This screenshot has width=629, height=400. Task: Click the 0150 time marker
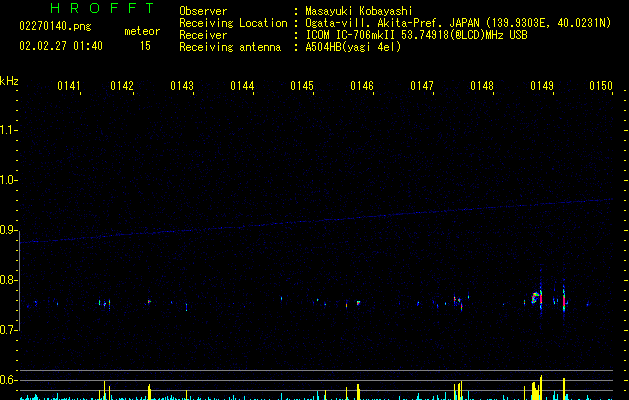pyautogui.click(x=601, y=86)
